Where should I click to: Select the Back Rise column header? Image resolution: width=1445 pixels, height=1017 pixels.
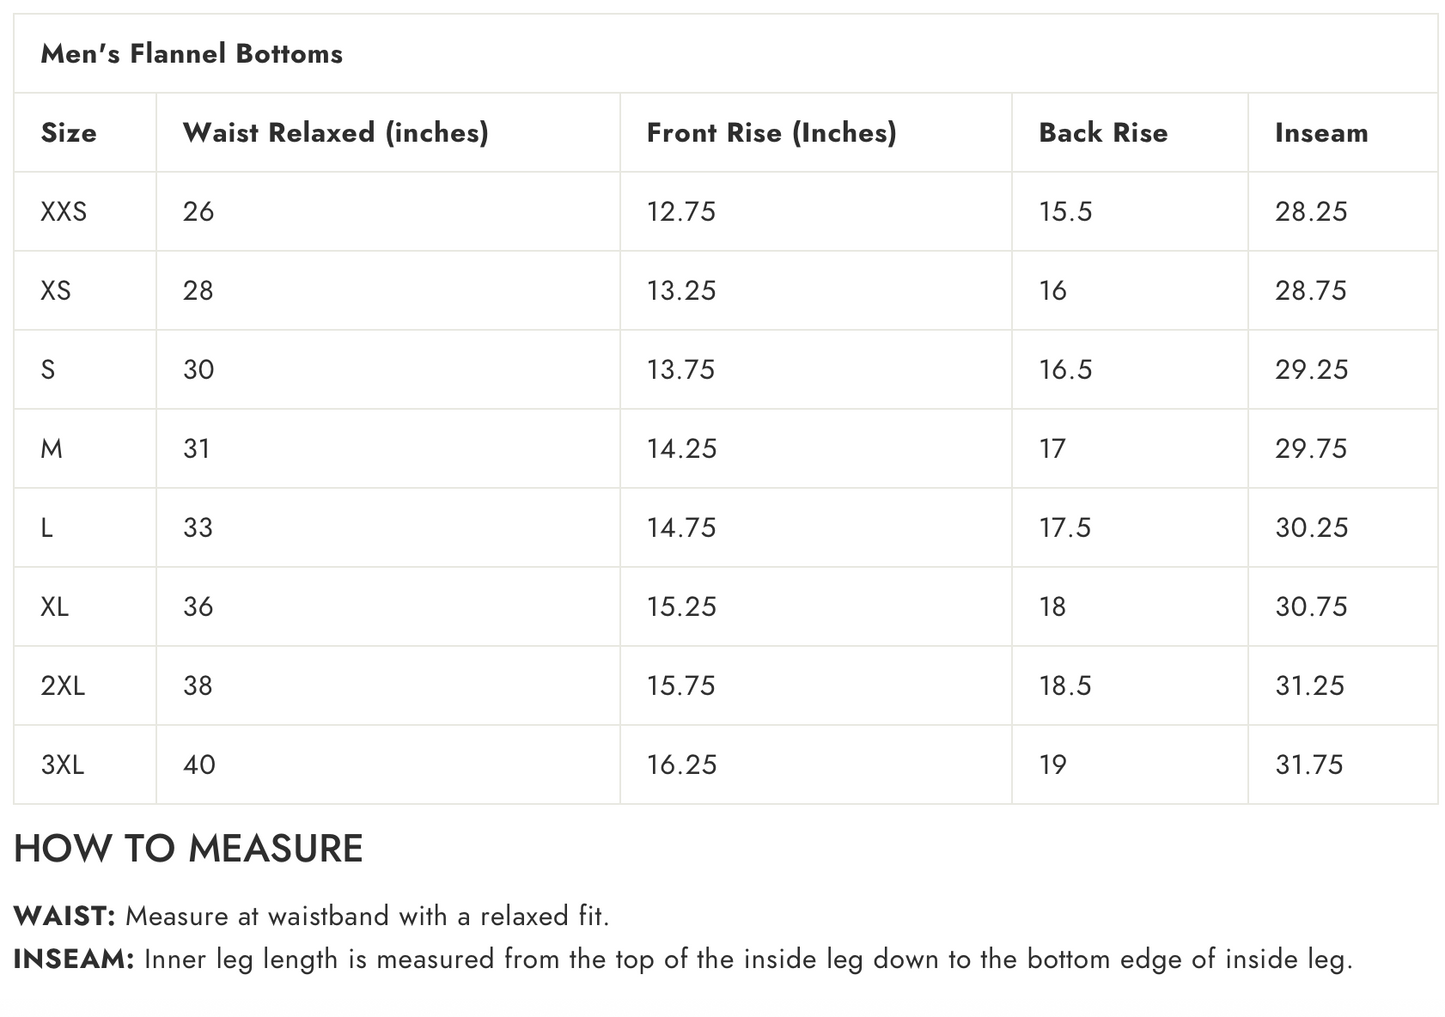coord(1103,133)
